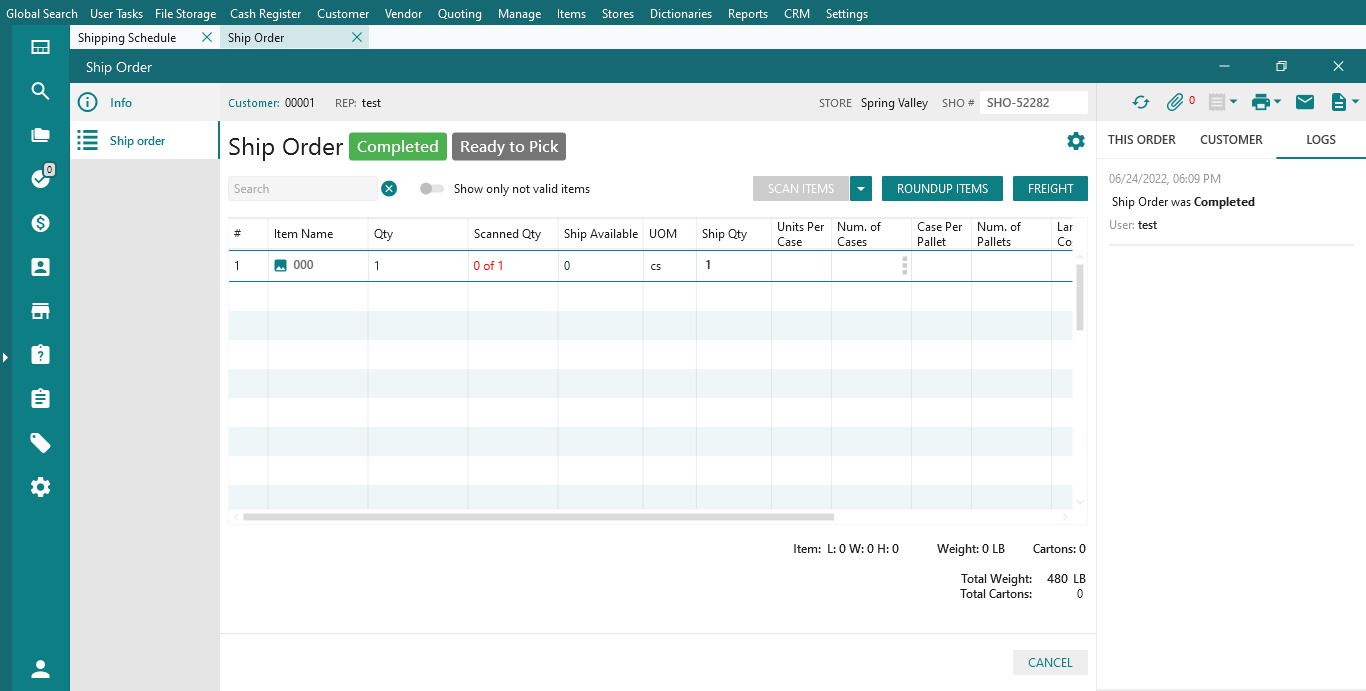Screen dimensions: 1366x691
Task: Clear the search field with the X icon
Action: click(389, 189)
